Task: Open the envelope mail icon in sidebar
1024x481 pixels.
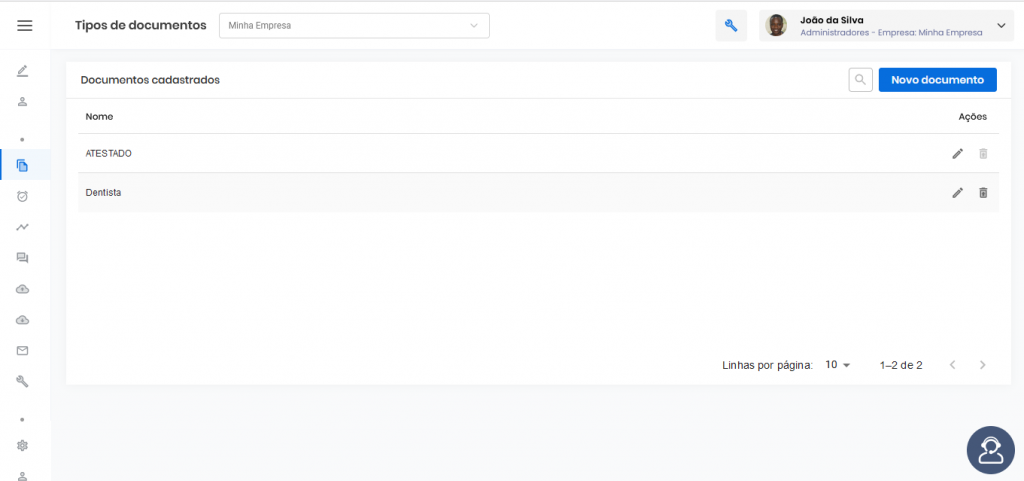Action: (22, 351)
